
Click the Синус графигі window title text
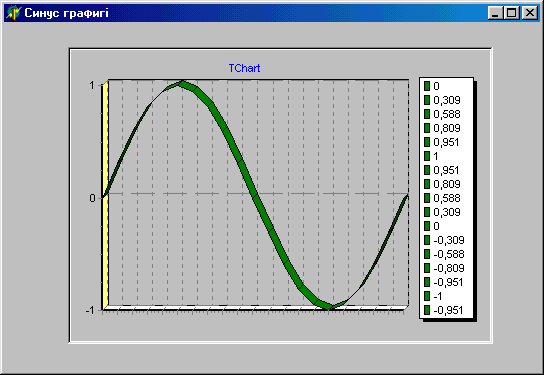66,13
